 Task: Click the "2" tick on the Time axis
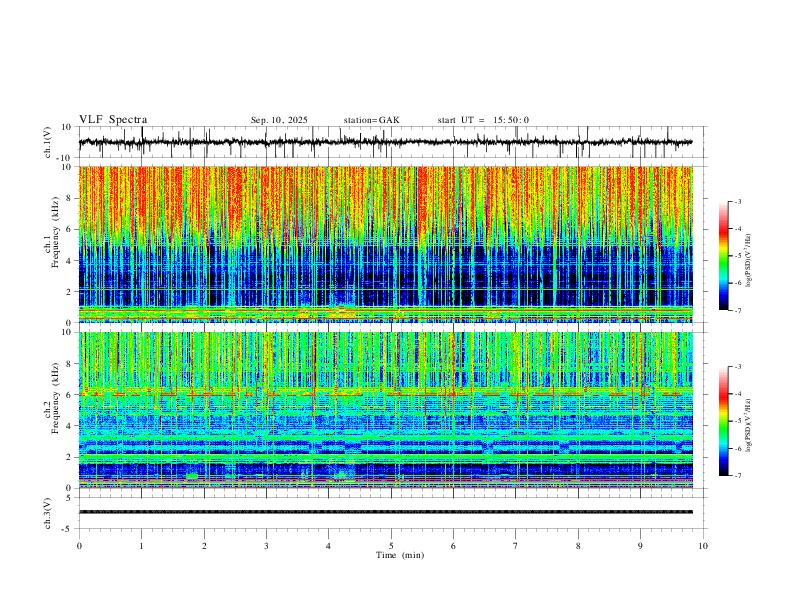click(x=204, y=546)
